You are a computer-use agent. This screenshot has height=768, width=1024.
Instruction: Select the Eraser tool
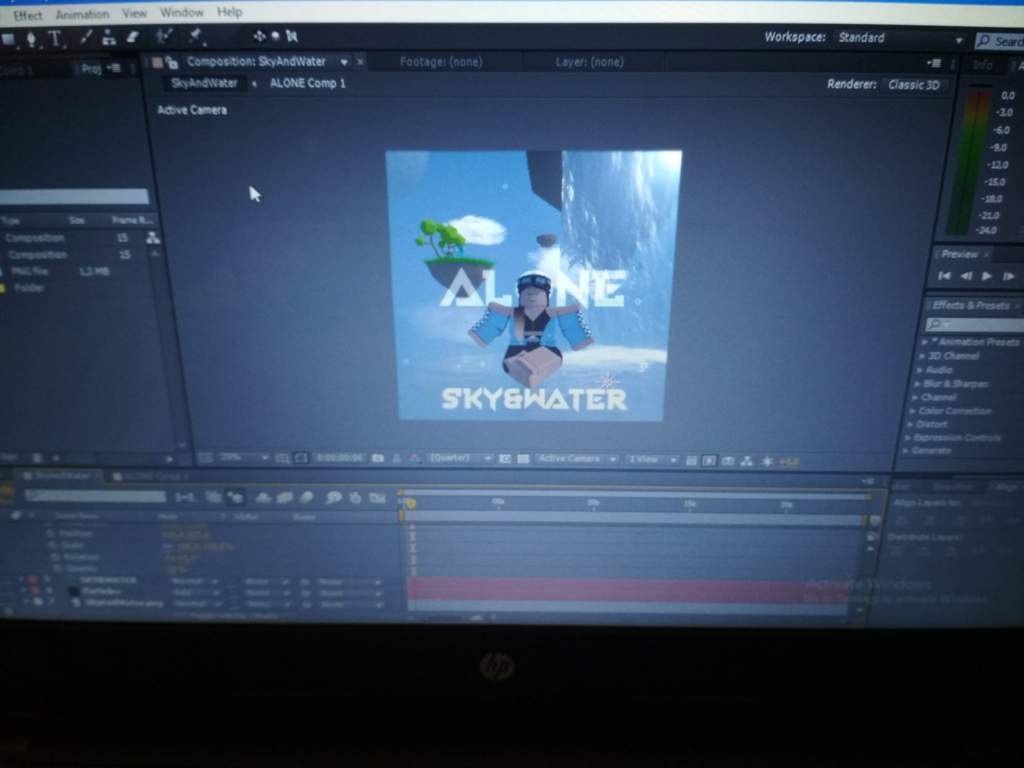pyautogui.click(x=133, y=37)
